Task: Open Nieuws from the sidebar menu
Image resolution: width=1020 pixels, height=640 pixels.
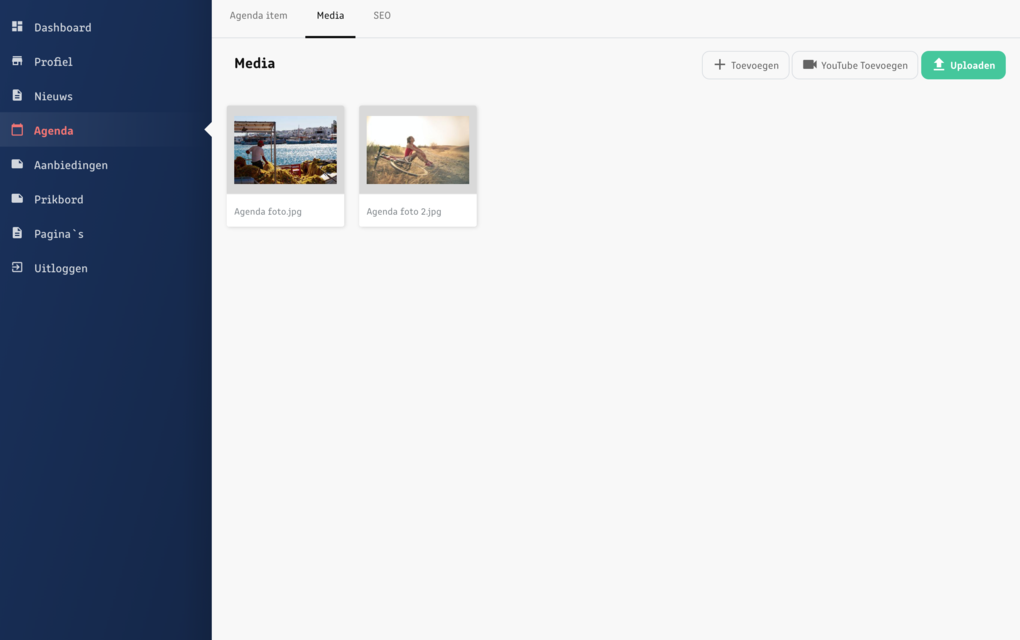Action: tap(53, 96)
